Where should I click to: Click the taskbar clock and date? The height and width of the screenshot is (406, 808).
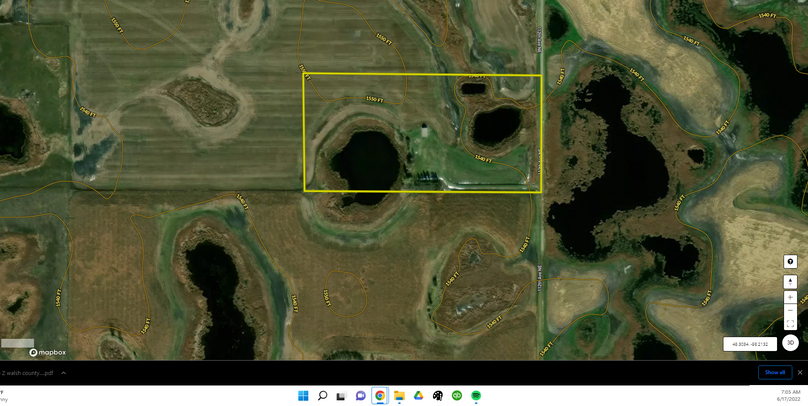tap(788, 396)
